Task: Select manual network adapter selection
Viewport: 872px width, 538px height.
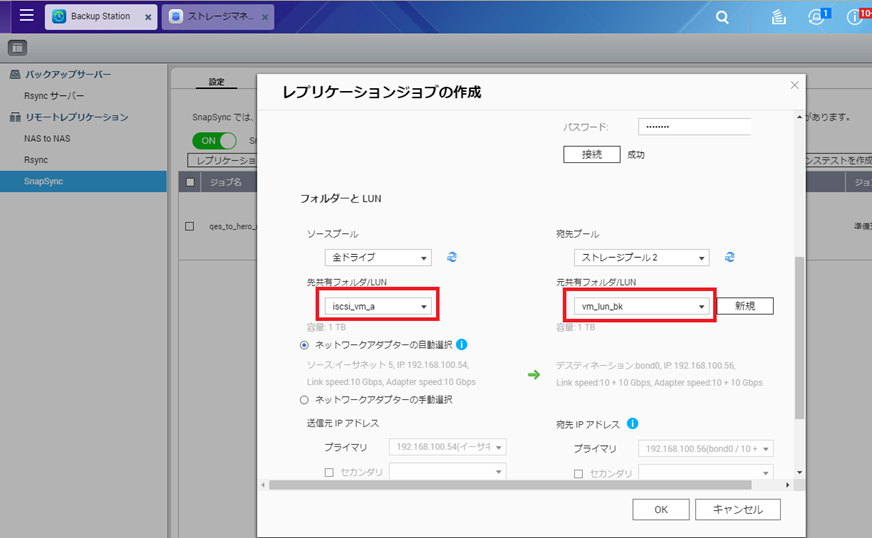Action: coord(305,400)
